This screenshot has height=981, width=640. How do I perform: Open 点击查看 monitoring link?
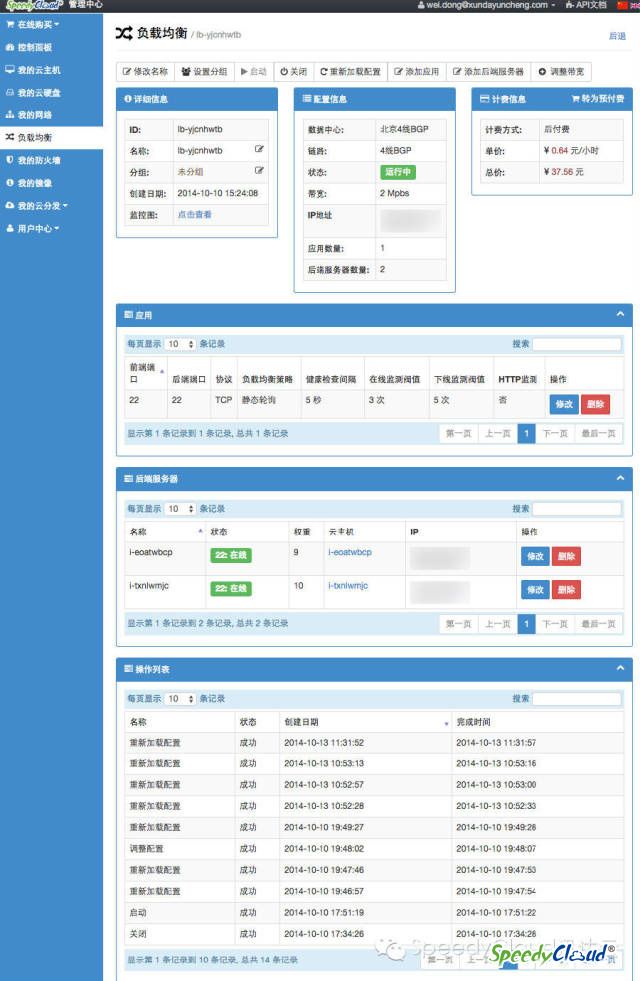coord(195,215)
